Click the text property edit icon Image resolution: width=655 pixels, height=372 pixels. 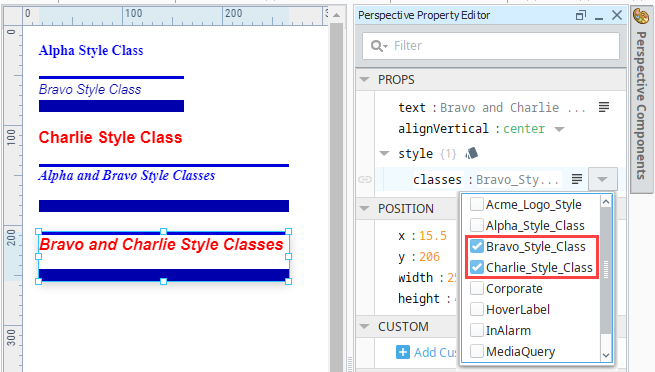coord(604,107)
